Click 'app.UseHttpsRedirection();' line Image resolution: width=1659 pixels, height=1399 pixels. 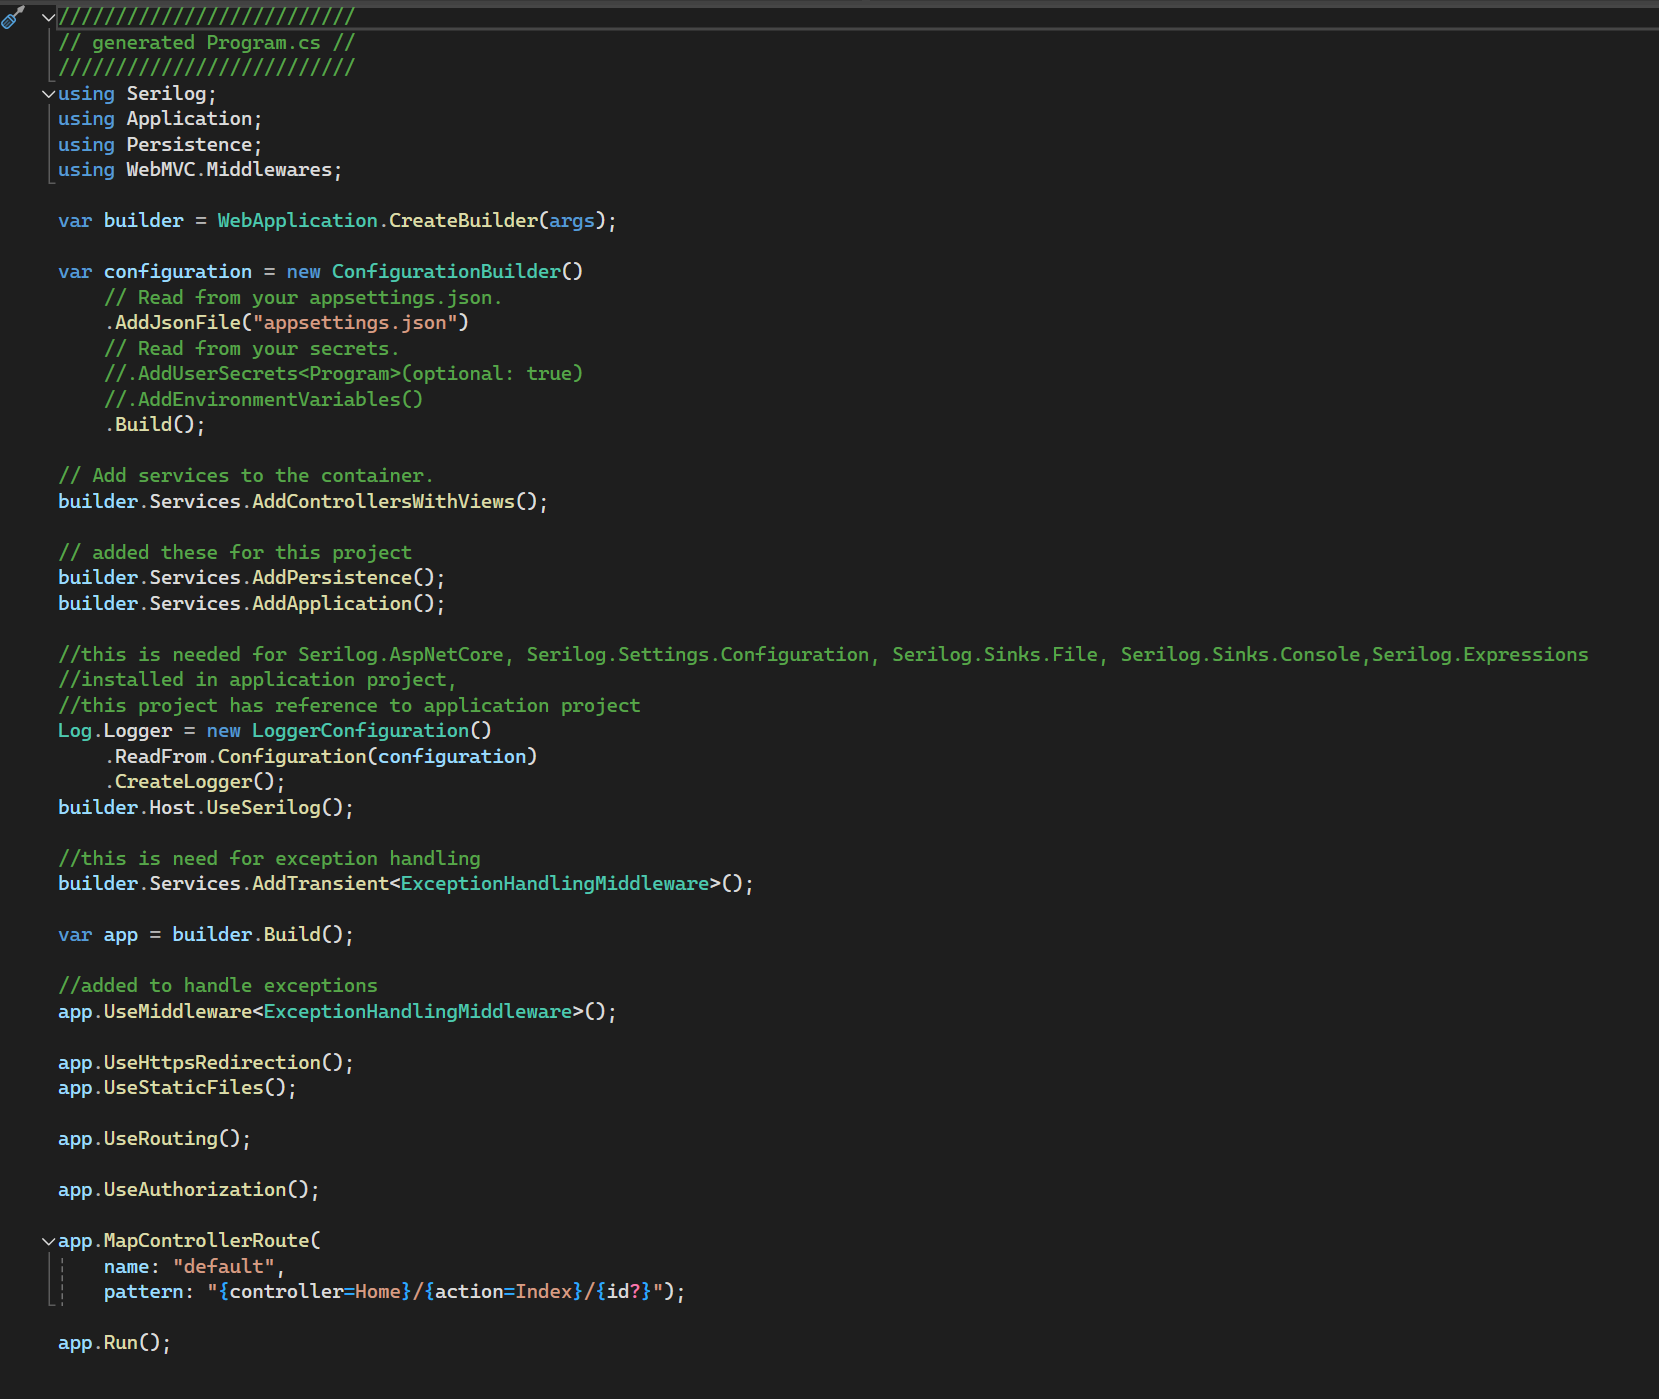pyautogui.click(x=206, y=1063)
